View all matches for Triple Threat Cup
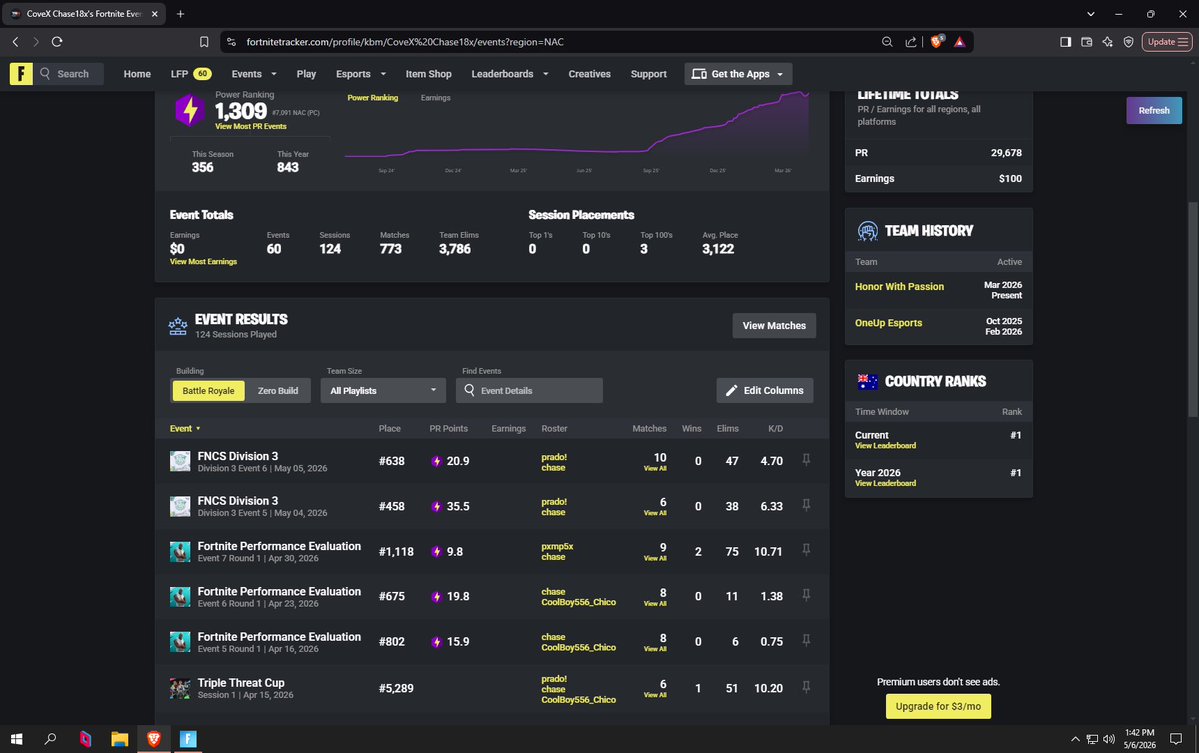Screen dimensions: 1199x753 click(x=655, y=695)
